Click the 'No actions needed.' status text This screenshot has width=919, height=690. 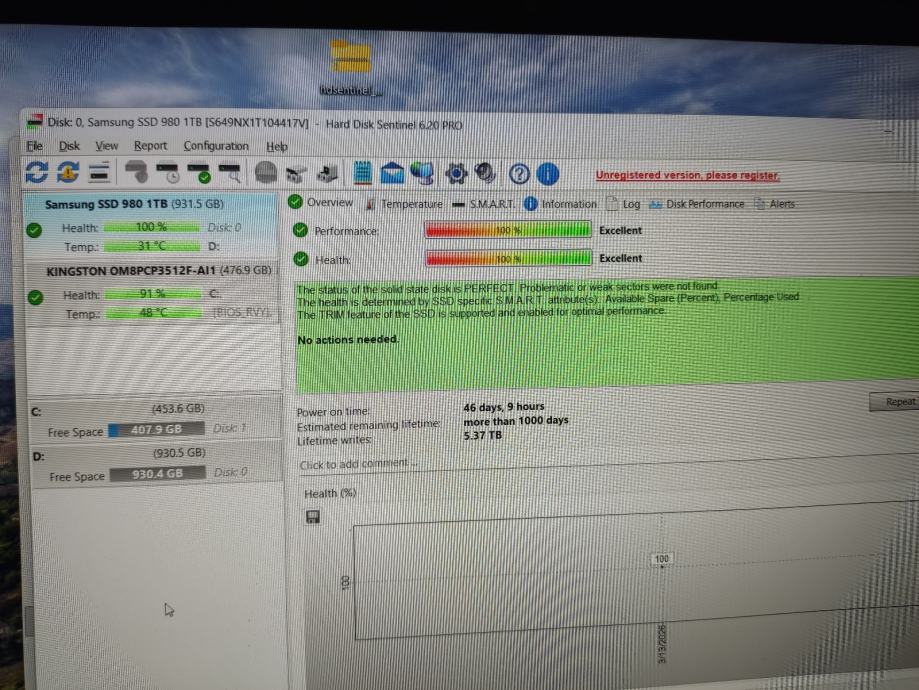[348, 339]
